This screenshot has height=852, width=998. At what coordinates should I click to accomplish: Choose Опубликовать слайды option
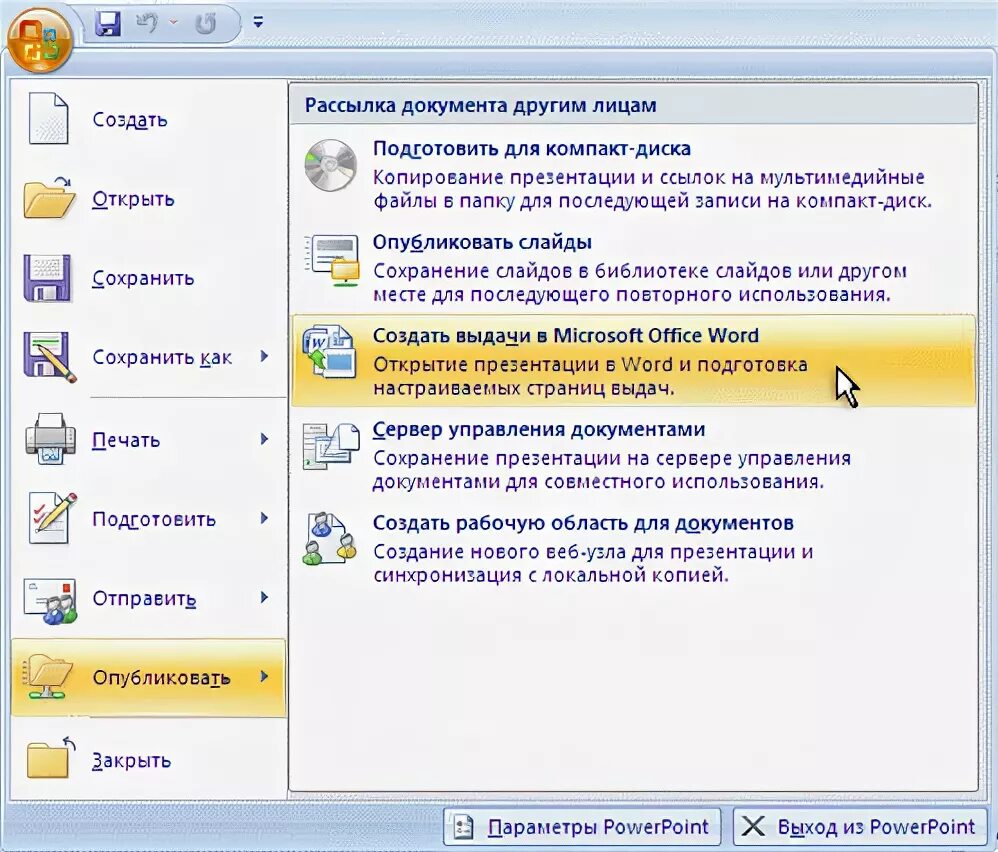(x=633, y=267)
